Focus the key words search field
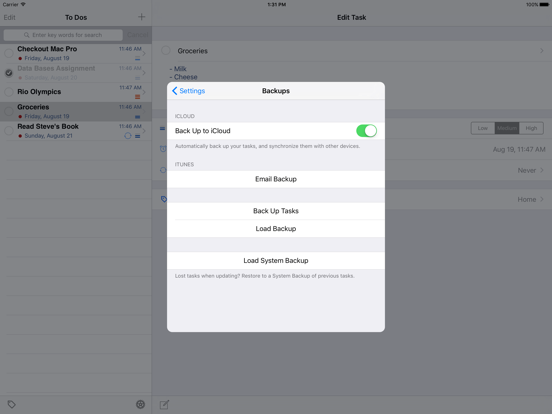Screen dimensions: 552x414 point(63,35)
